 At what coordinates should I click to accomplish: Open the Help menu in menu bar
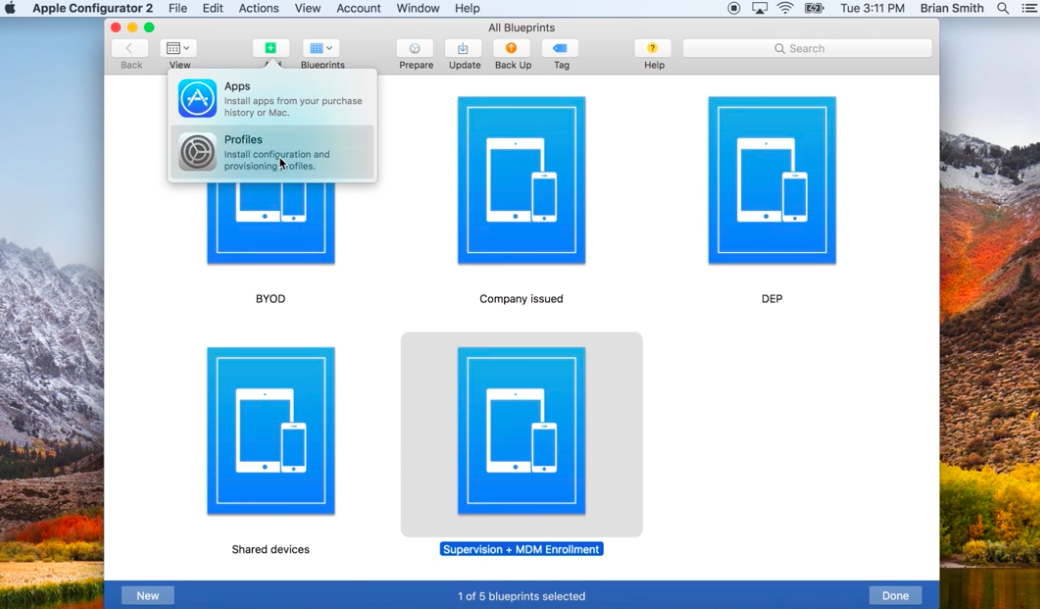point(467,8)
